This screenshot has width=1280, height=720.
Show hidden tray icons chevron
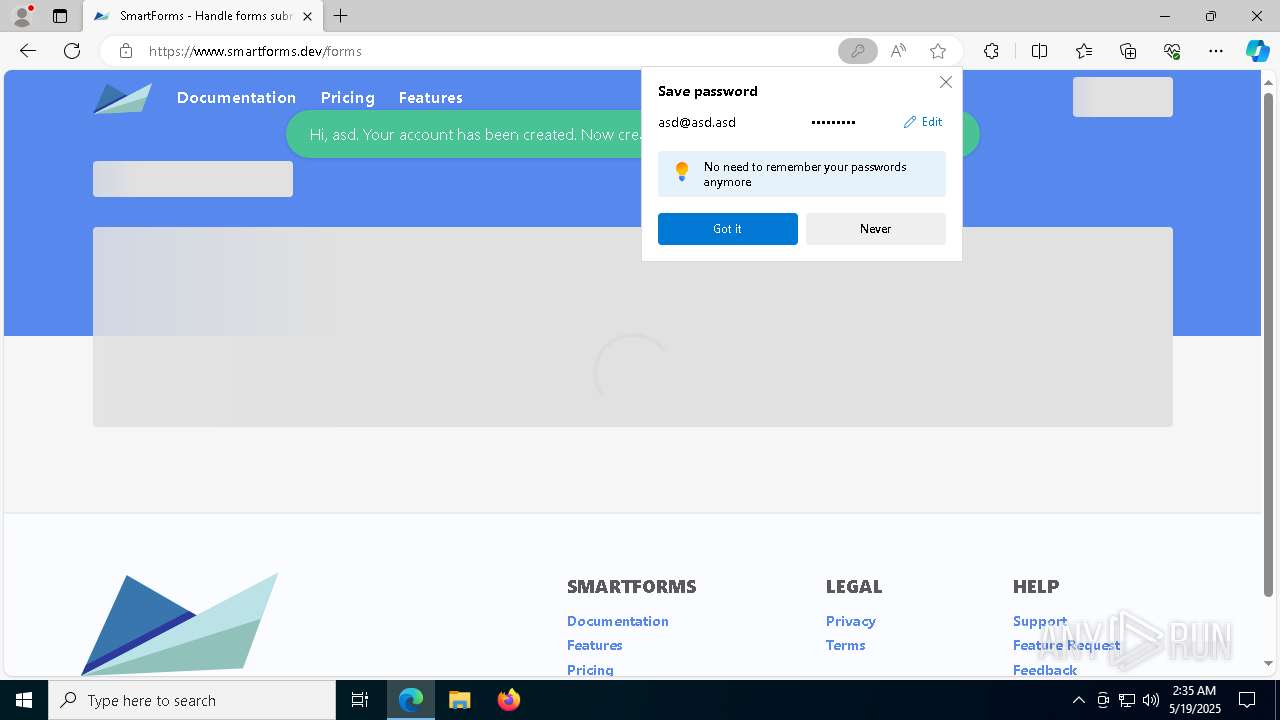tap(1078, 700)
